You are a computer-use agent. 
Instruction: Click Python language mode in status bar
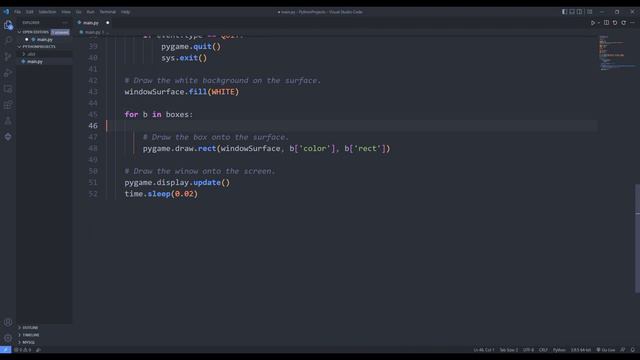pos(559,350)
